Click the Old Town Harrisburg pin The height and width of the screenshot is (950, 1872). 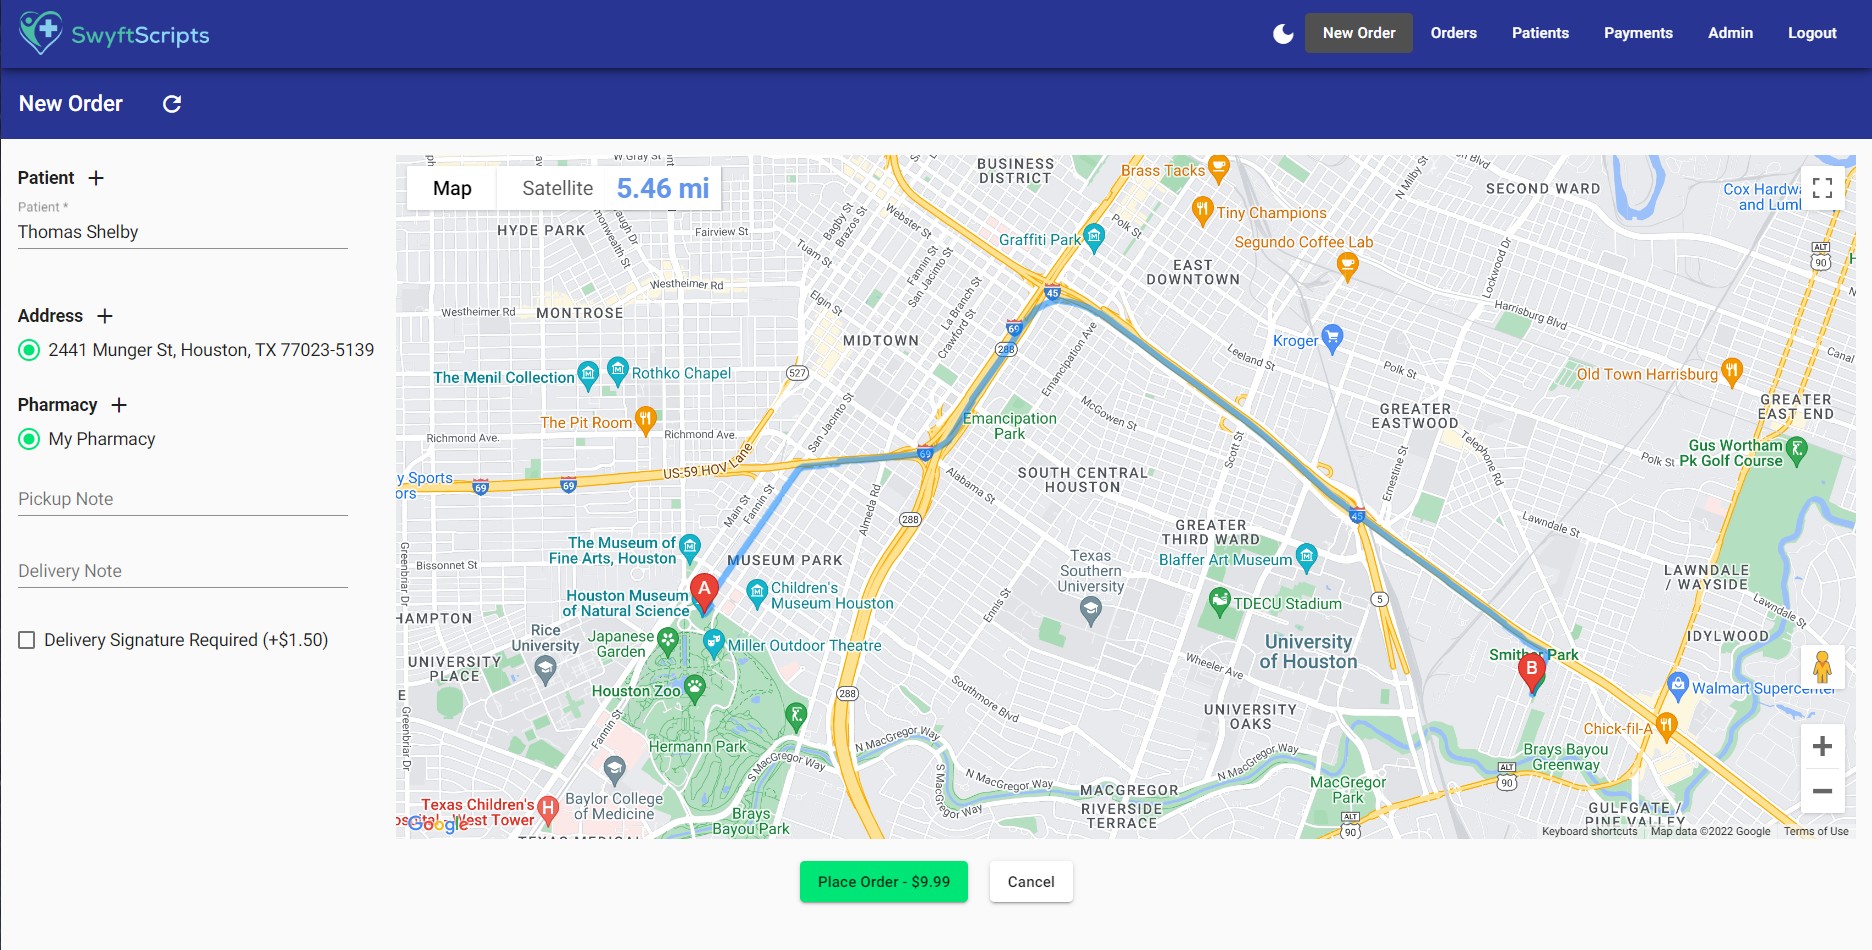tap(1732, 372)
